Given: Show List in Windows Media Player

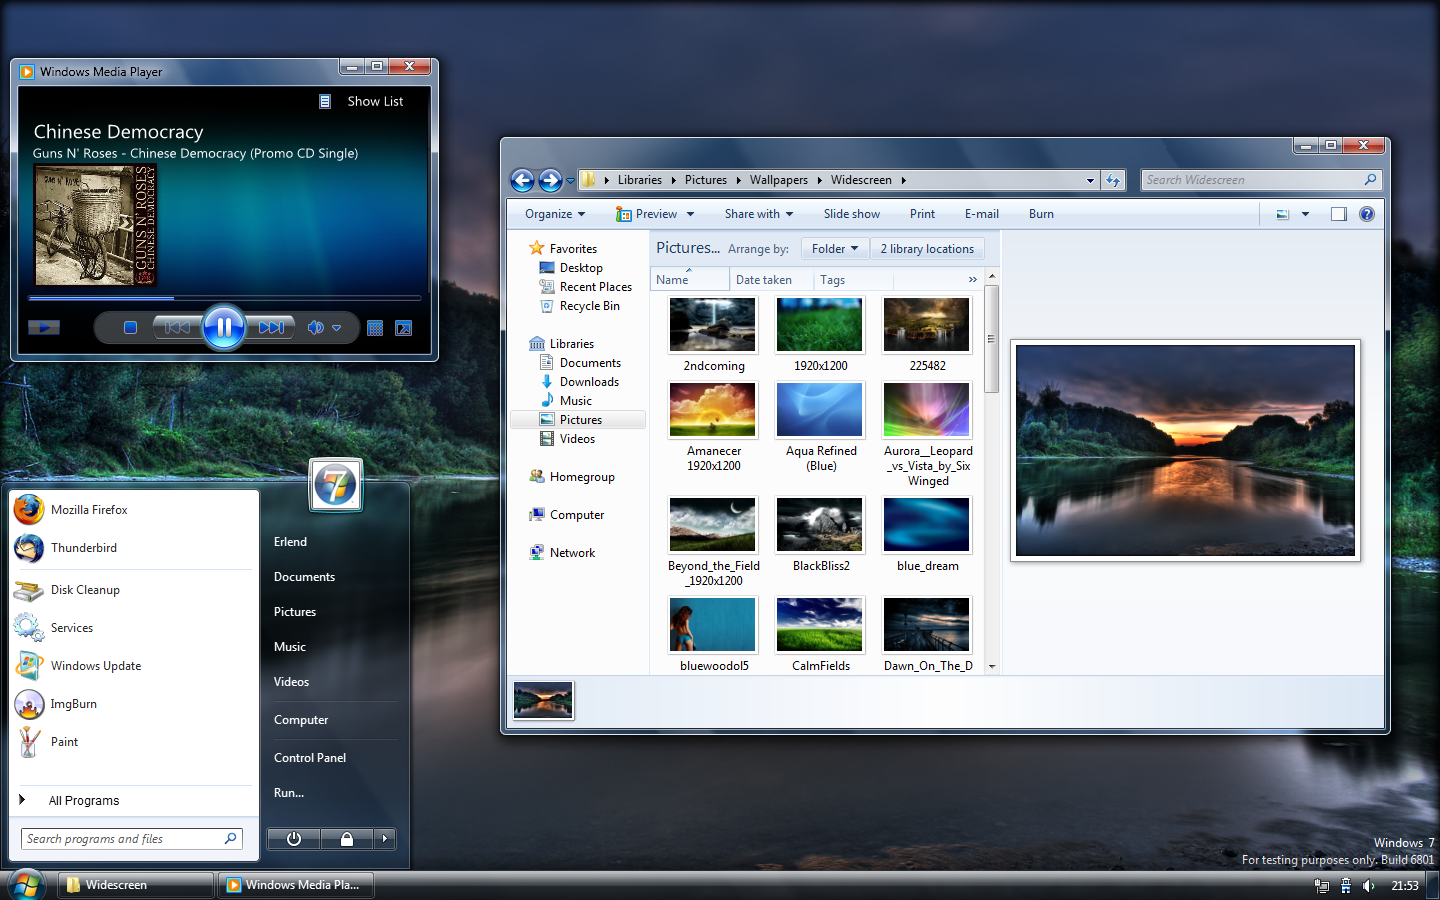Looking at the screenshot, I should point(362,101).
